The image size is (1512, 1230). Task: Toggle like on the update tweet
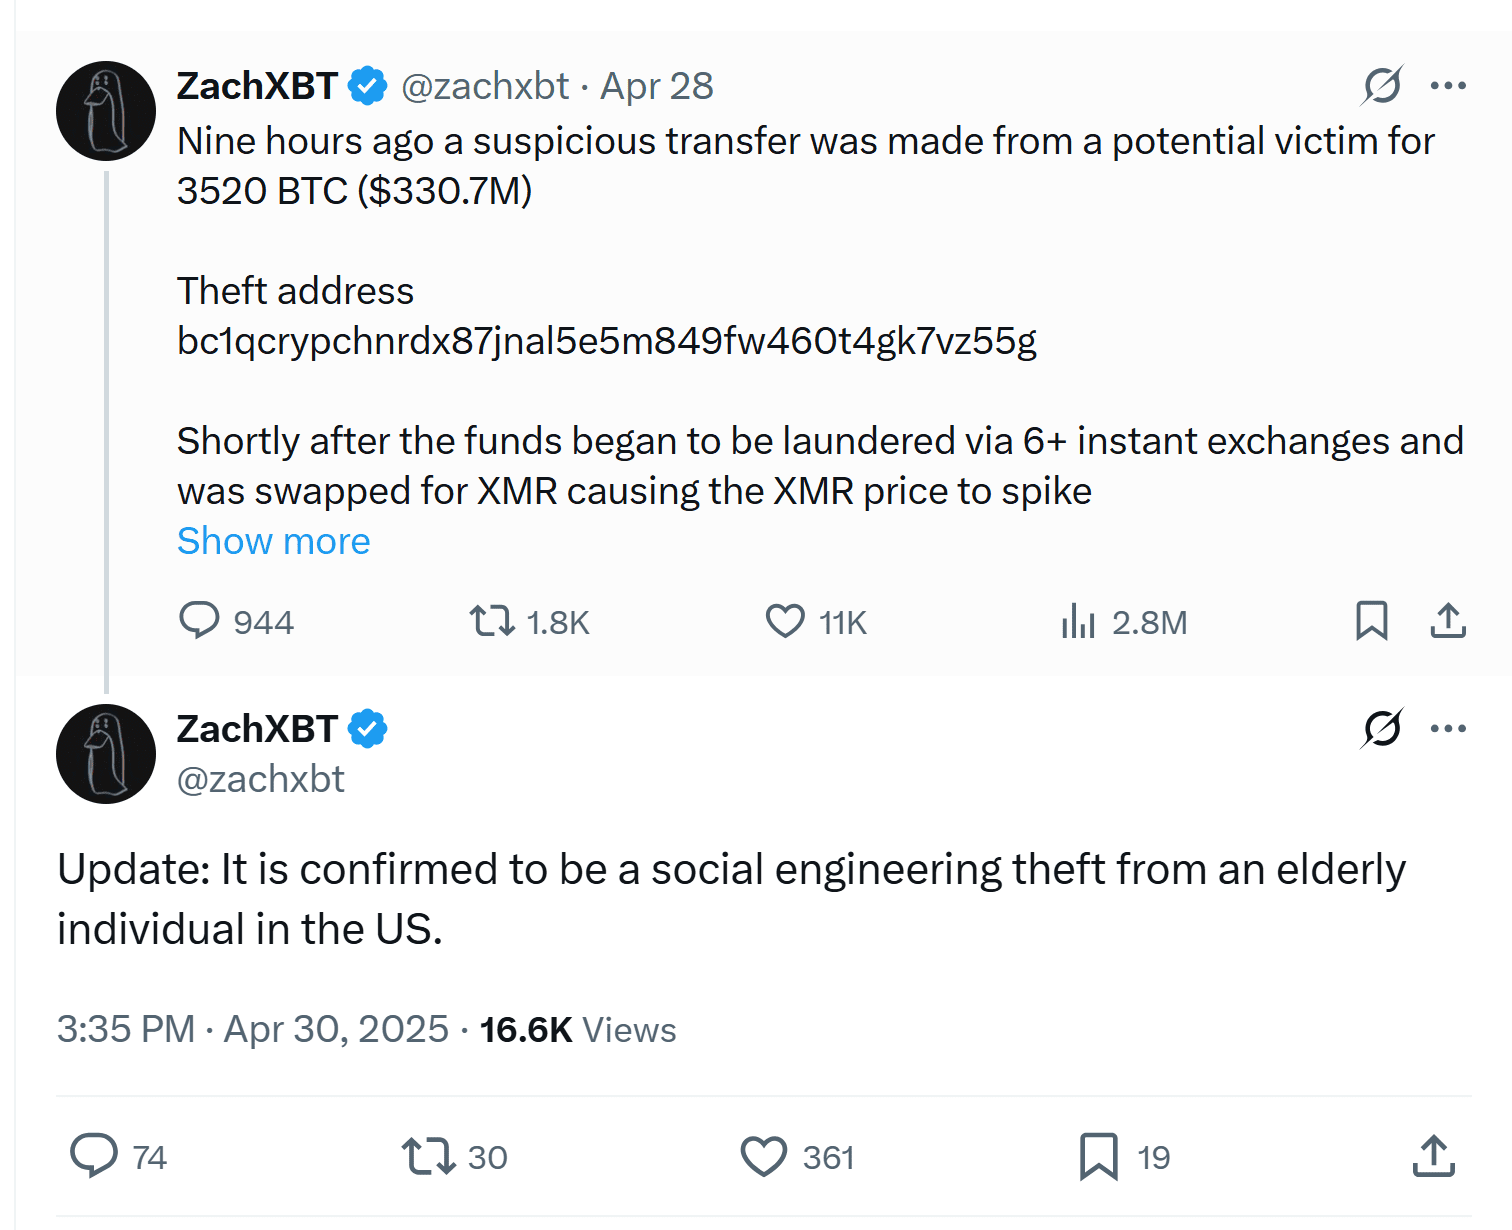[x=763, y=1156]
